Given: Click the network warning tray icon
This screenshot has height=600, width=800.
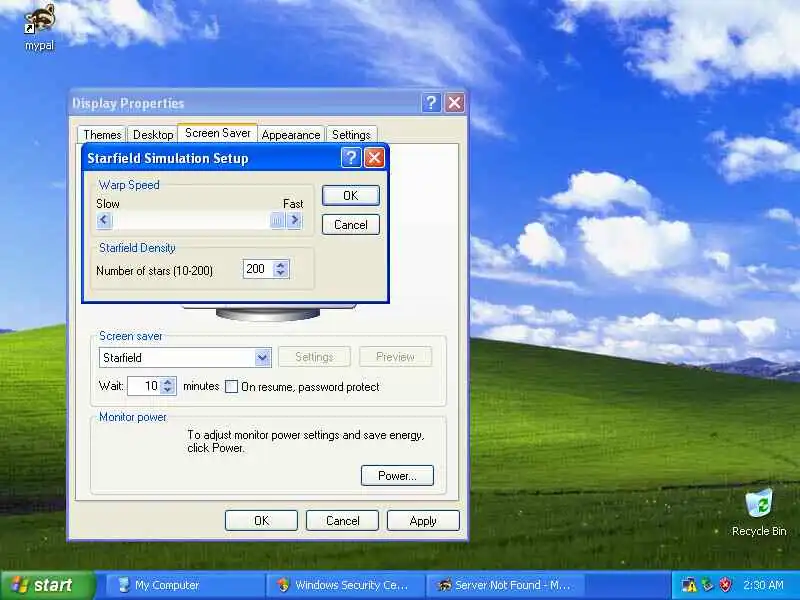Looking at the screenshot, I should click(x=689, y=585).
